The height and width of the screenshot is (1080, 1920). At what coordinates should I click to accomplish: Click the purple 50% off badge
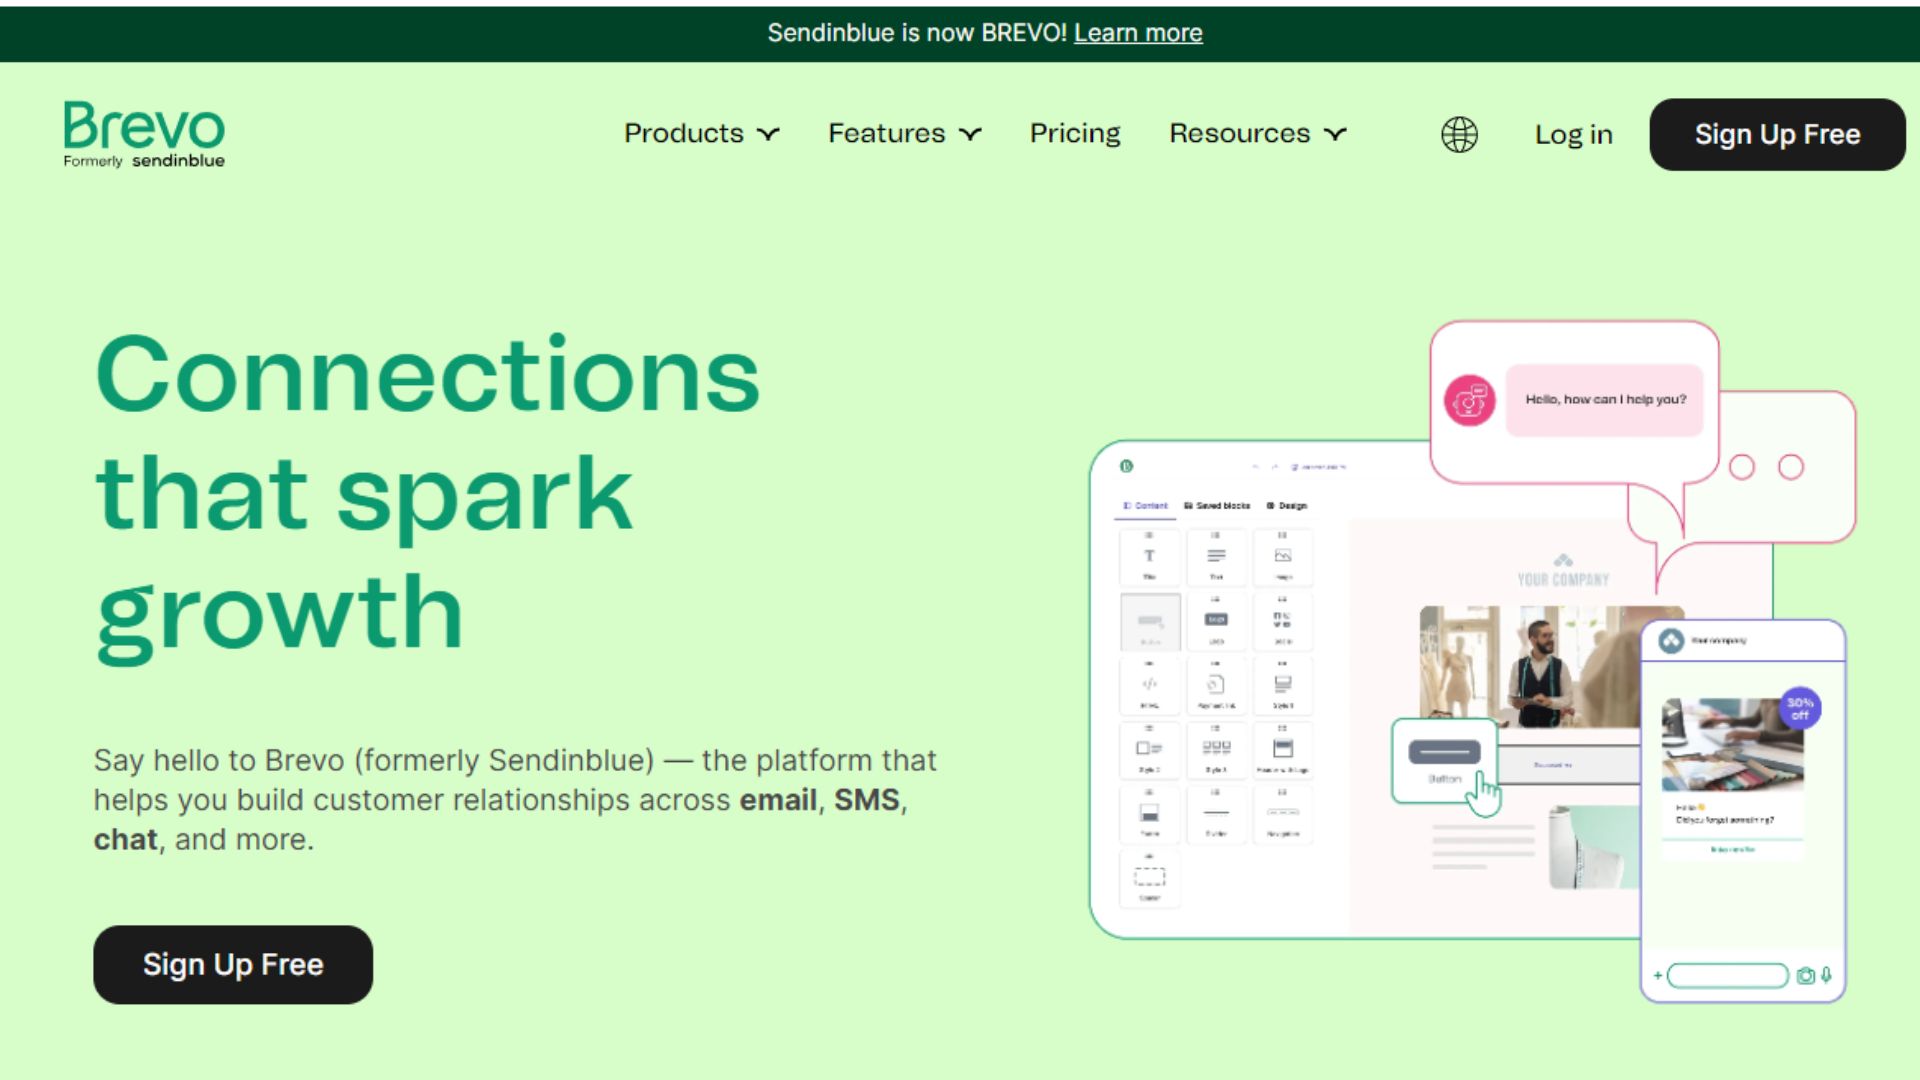coord(1800,708)
